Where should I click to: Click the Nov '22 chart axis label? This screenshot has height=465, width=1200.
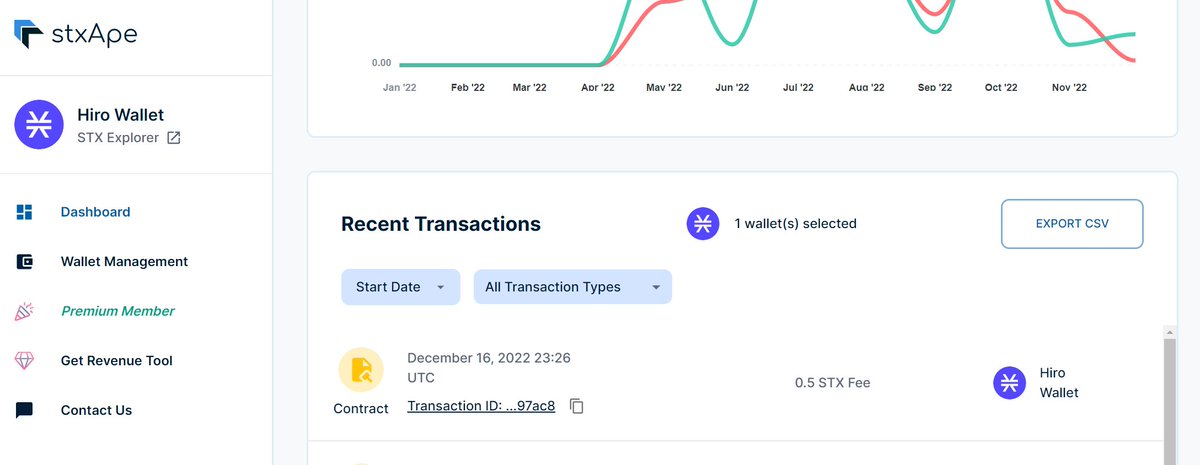pyautogui.click(x=1069, y=88)
